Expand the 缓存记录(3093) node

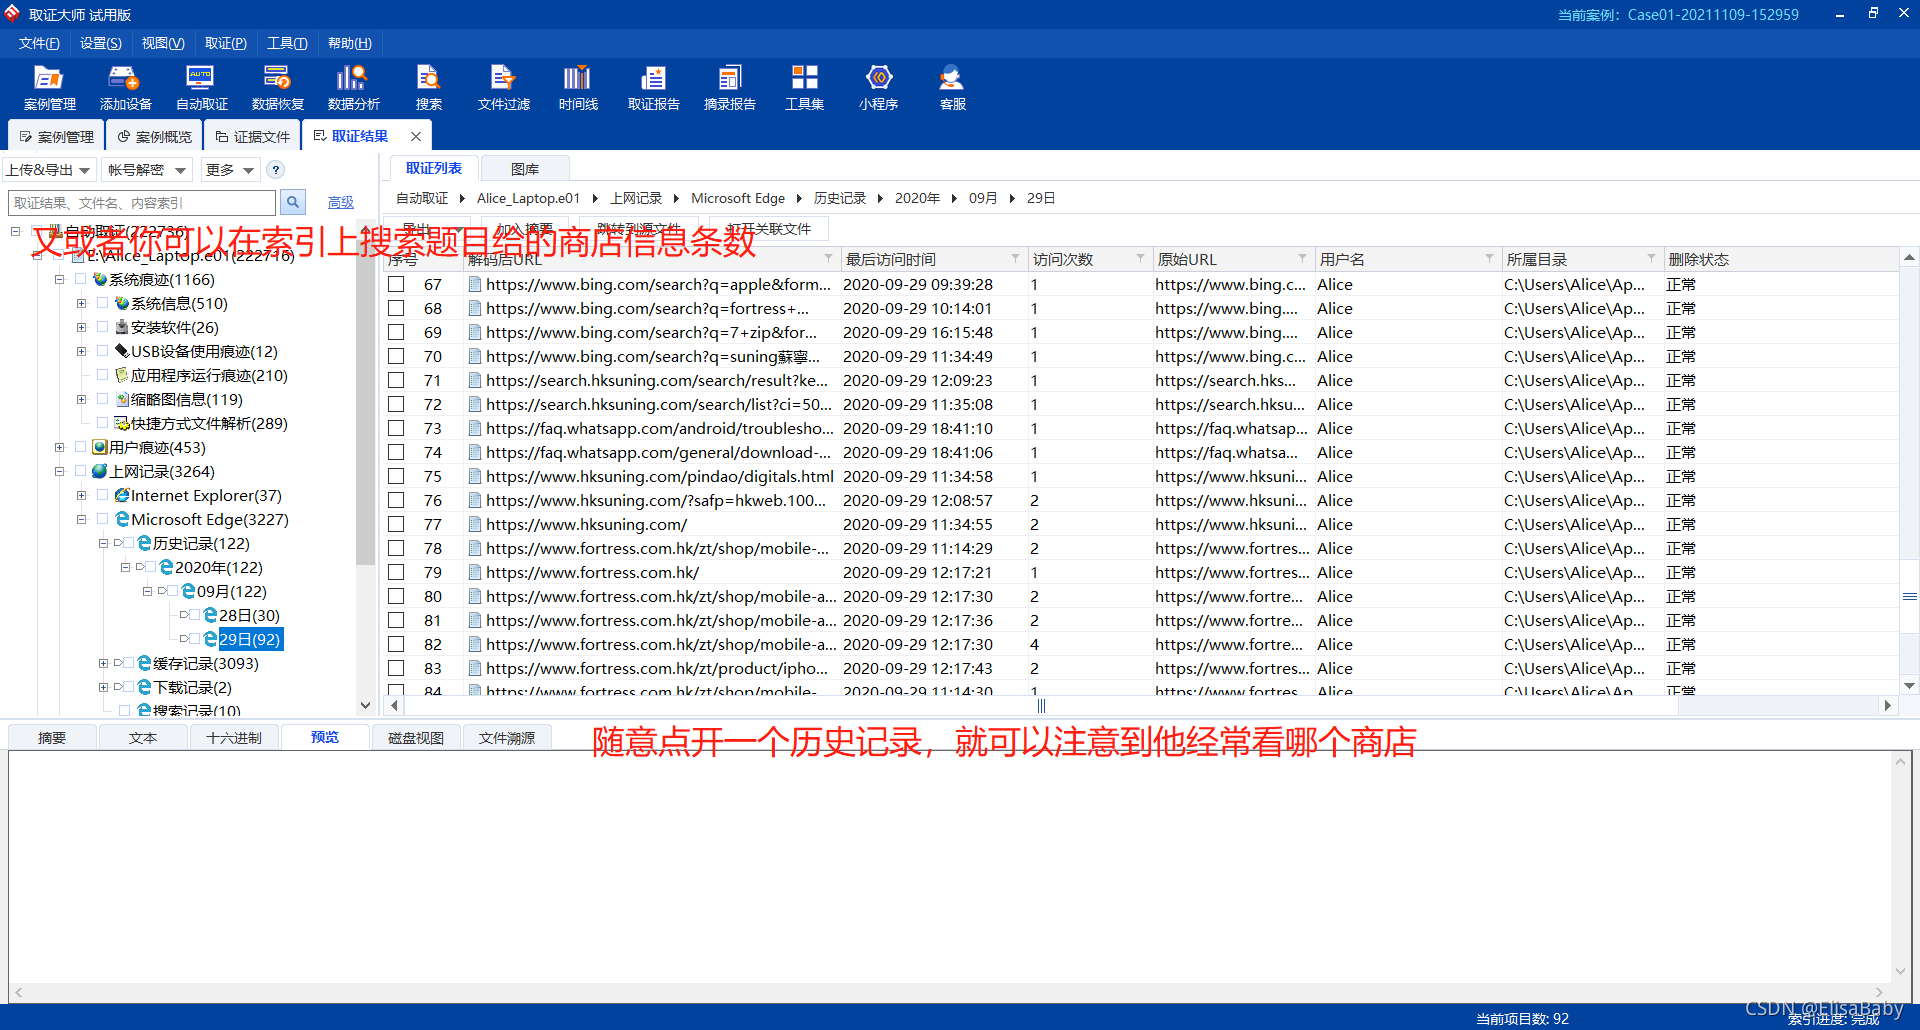[103, 663]
